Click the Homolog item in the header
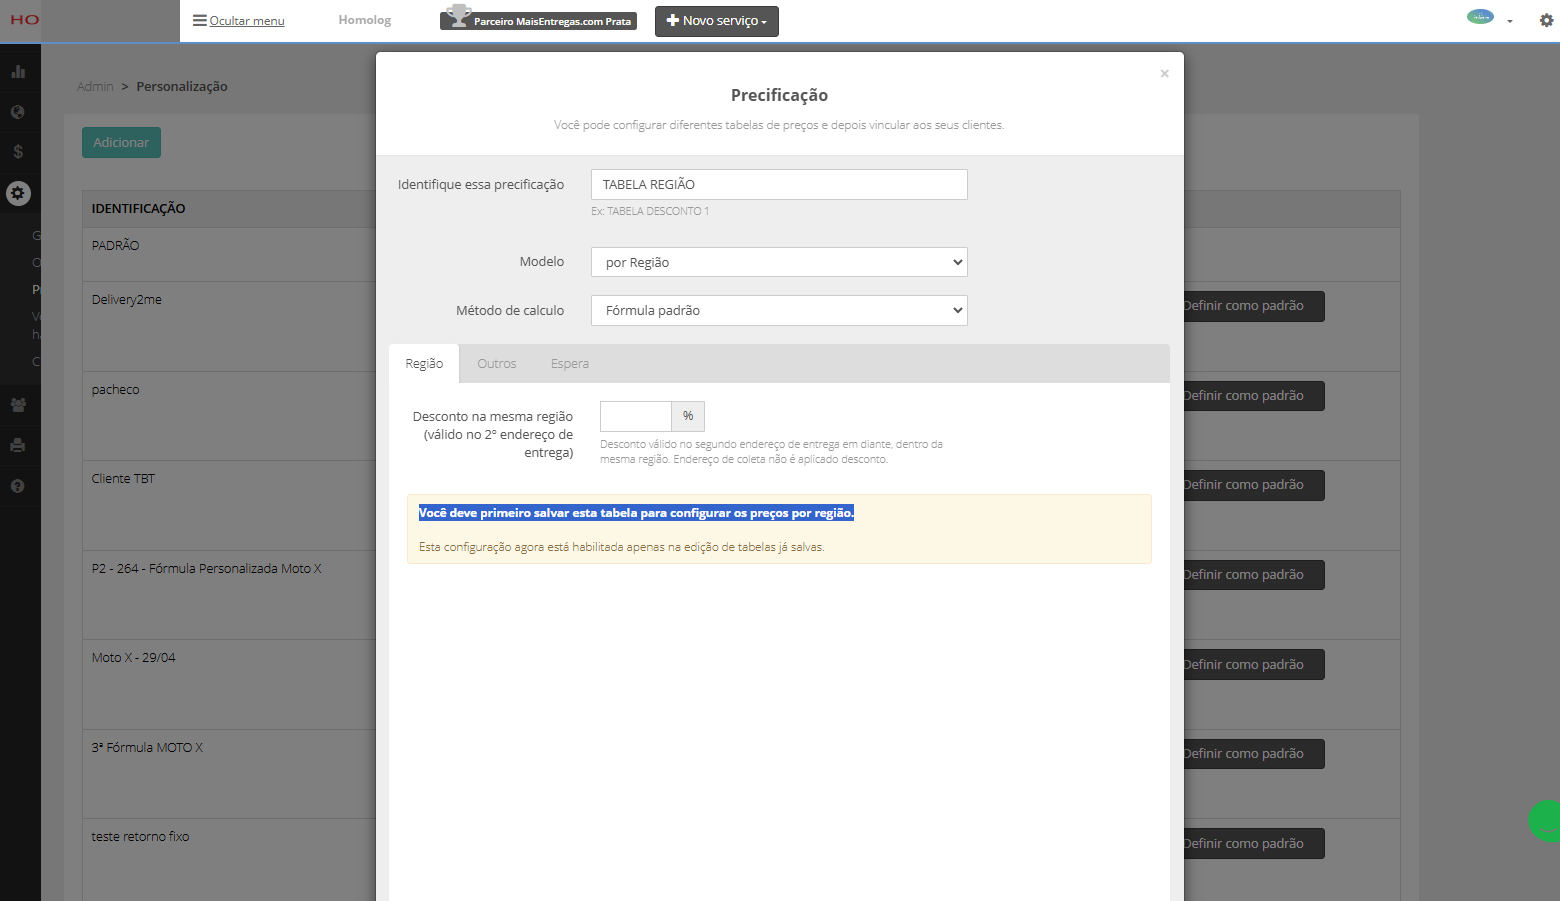Screen dimensions: 1560x901 point(365,20)
